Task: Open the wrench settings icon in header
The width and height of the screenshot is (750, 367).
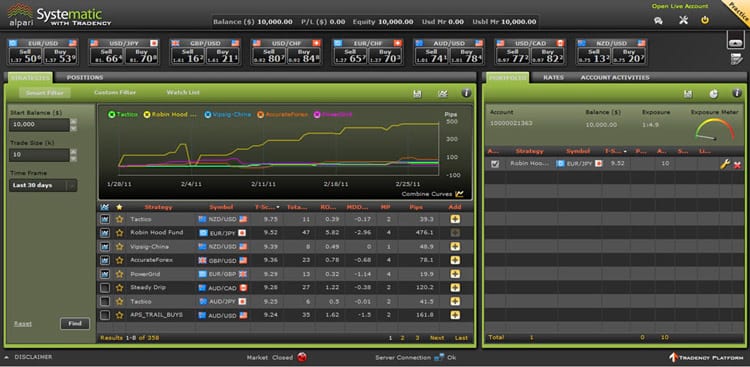Action: pyautogui.click(x=684, y=20)
